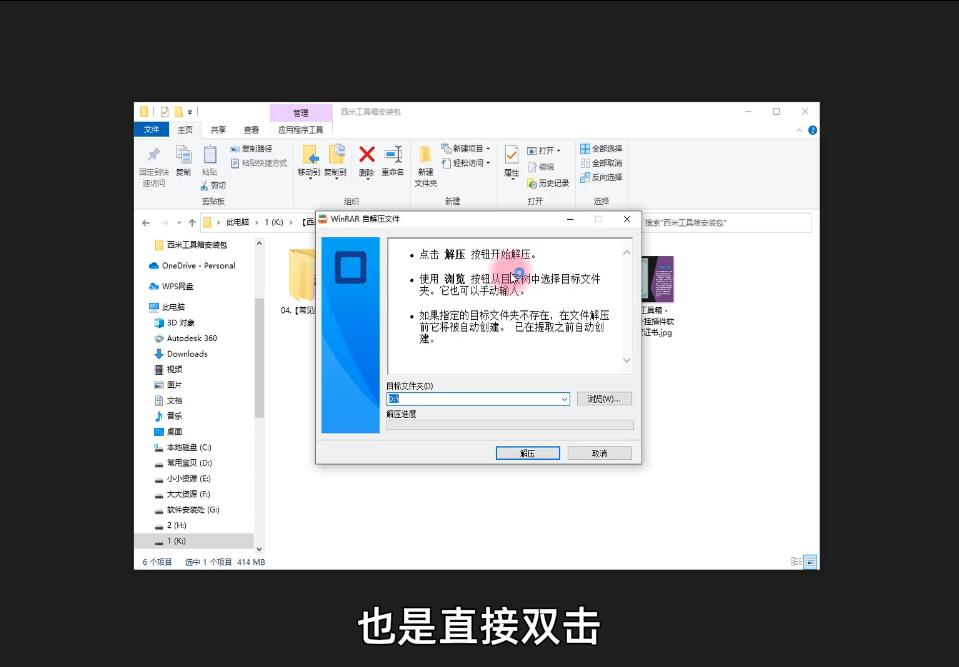
Task: Click details view button in status bar
Action: [x=796, y=561]
